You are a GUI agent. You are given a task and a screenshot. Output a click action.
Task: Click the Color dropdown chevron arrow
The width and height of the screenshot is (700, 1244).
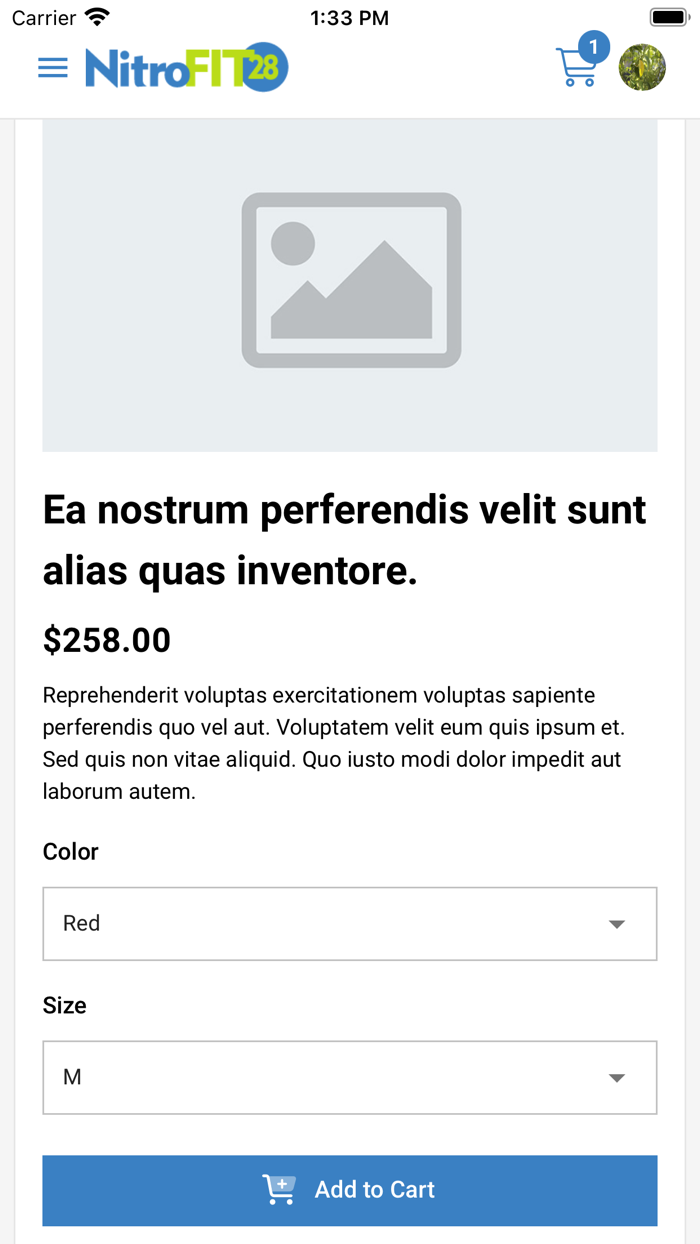click(618, 923)
